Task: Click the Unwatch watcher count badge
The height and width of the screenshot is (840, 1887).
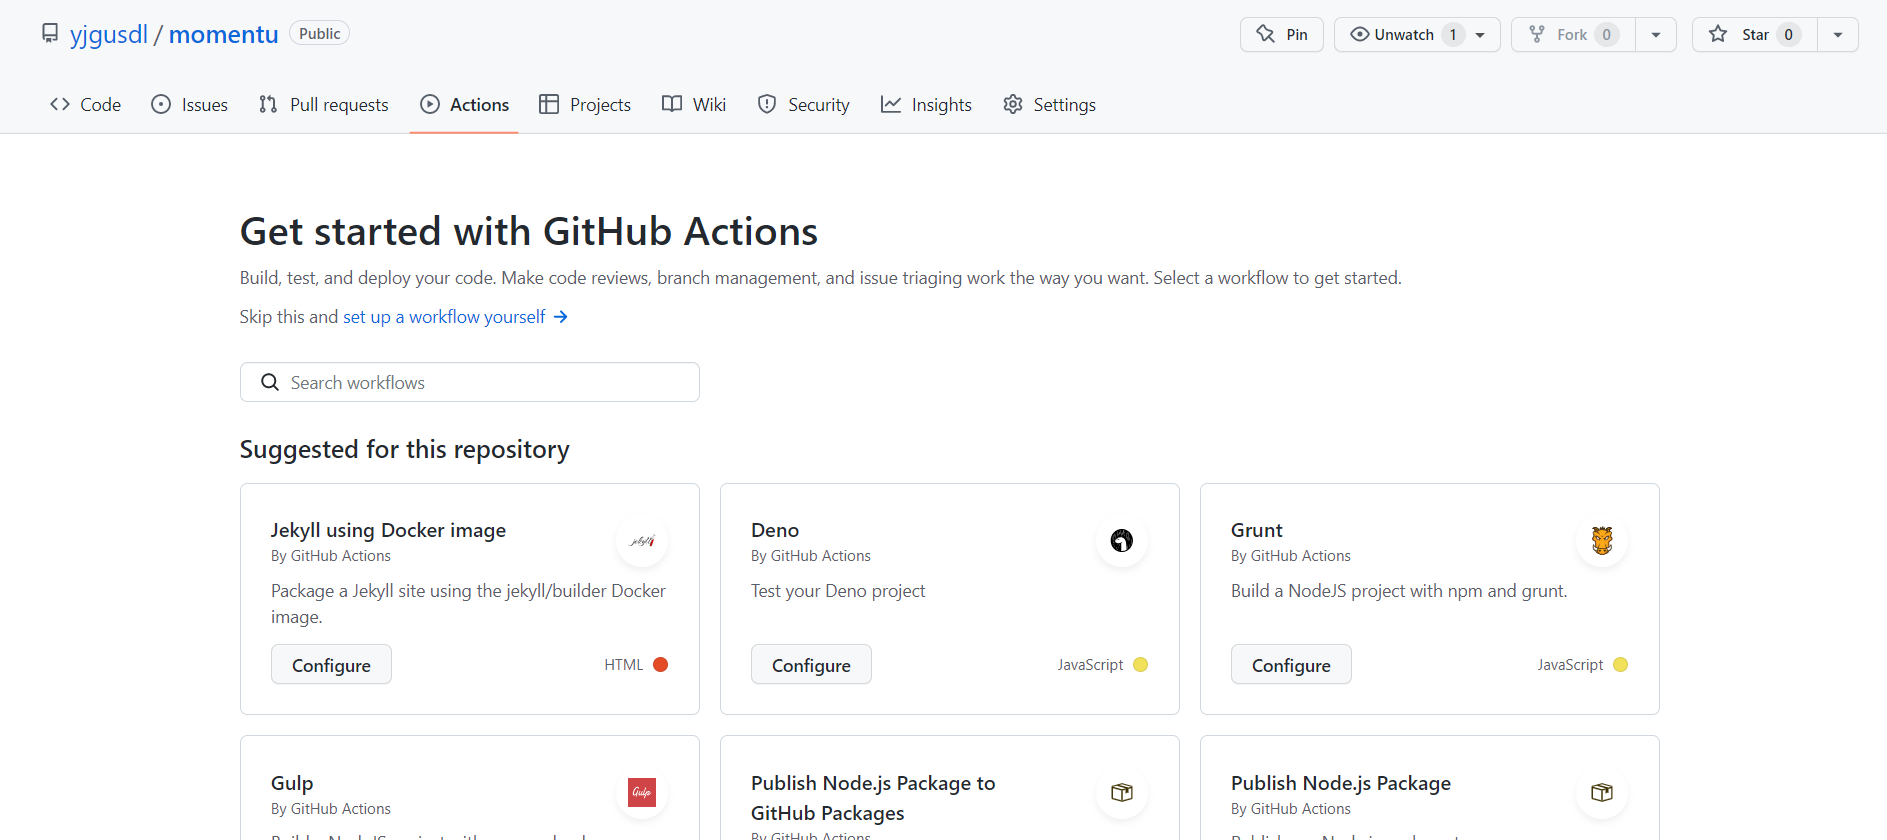Action: click(1453, 34)
